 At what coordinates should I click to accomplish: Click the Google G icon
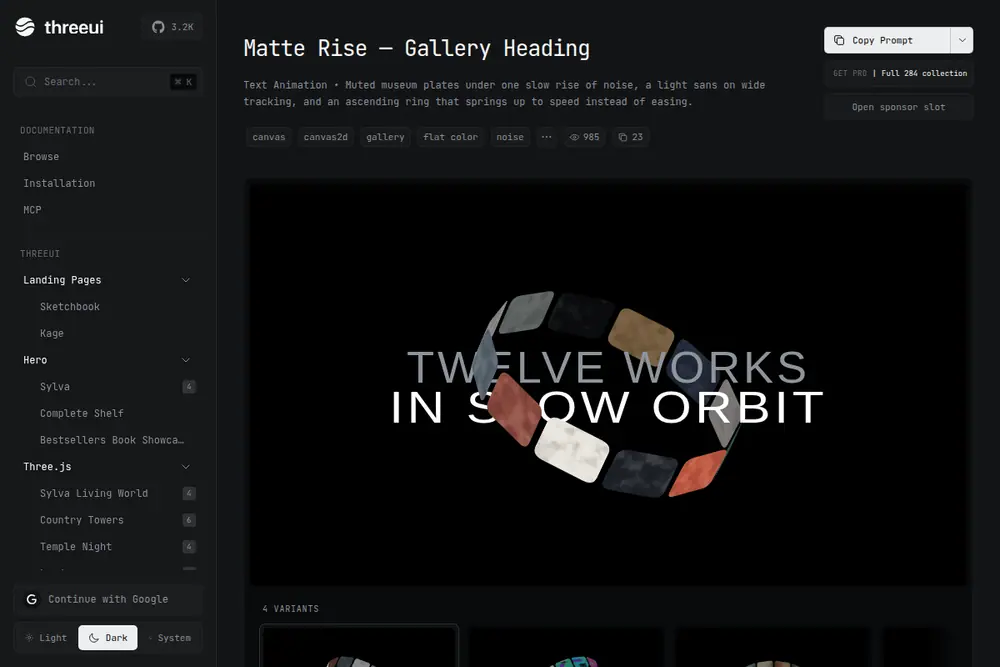coord(31,599)
